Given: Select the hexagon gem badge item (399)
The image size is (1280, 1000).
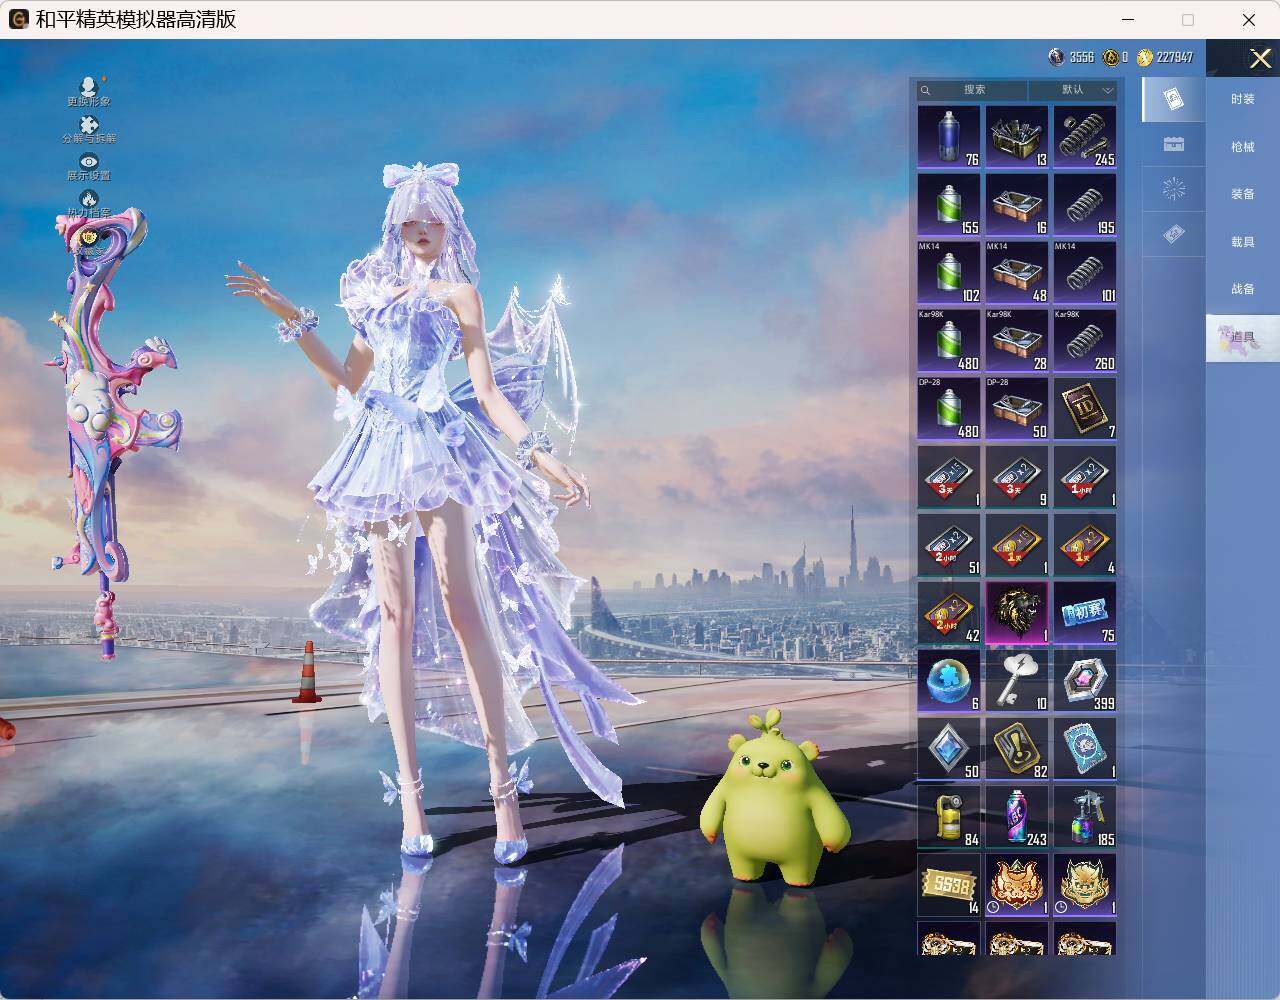Looking at the screenshot, I should pos(1085,680).
